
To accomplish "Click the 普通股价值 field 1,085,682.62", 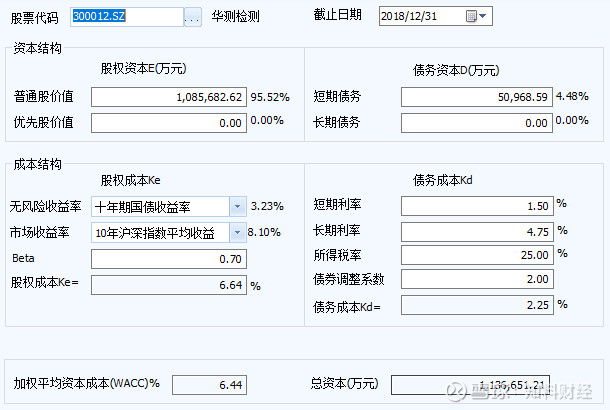I will pyautogui.click(x=169, y=97).
